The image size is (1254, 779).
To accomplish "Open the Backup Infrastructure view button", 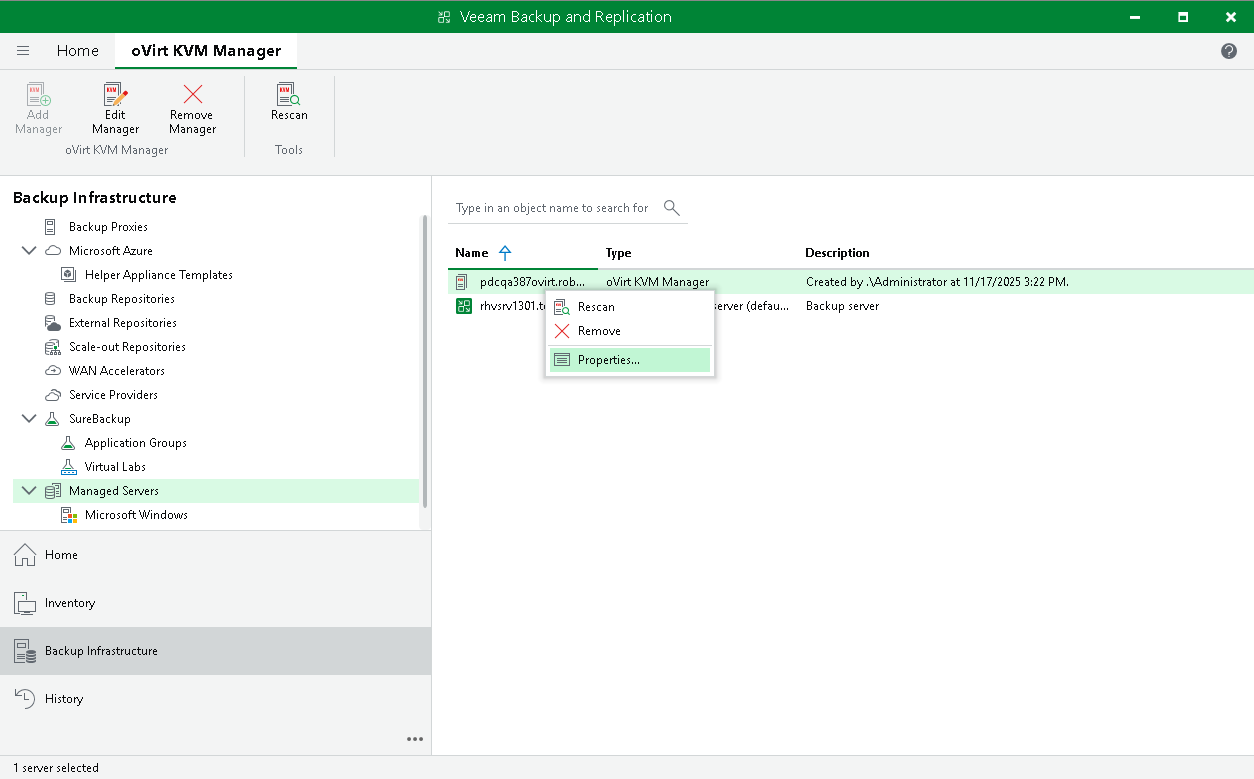I will coord(215,651).
